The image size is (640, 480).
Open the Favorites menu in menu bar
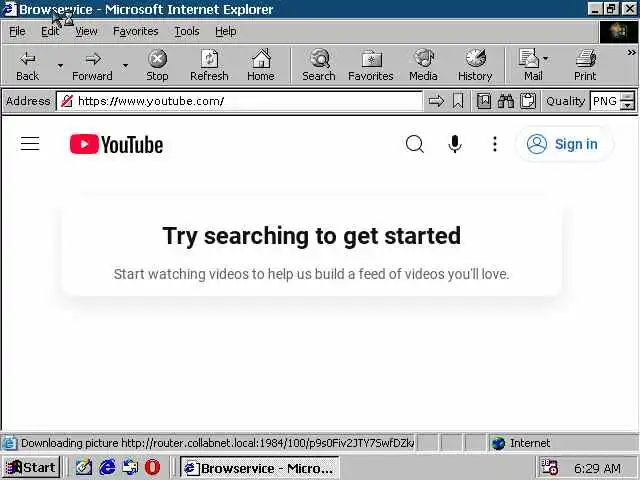pos(136,31)
